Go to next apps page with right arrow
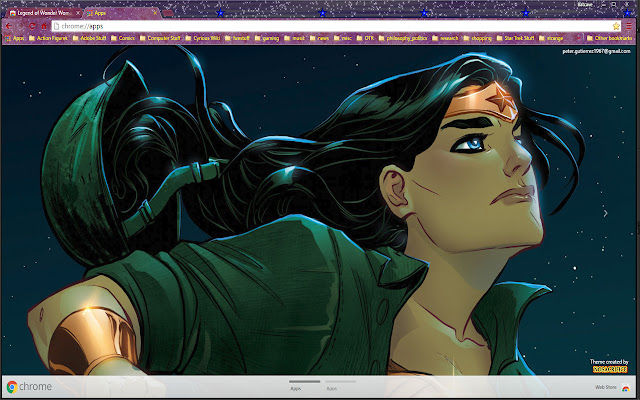Screen dimensions: 640x400 (606, 213)
